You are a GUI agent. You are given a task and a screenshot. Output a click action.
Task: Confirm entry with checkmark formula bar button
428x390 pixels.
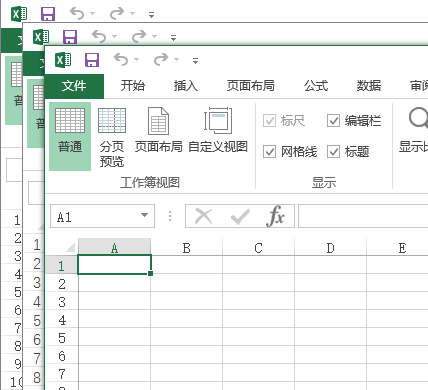(x=240, y=216)
